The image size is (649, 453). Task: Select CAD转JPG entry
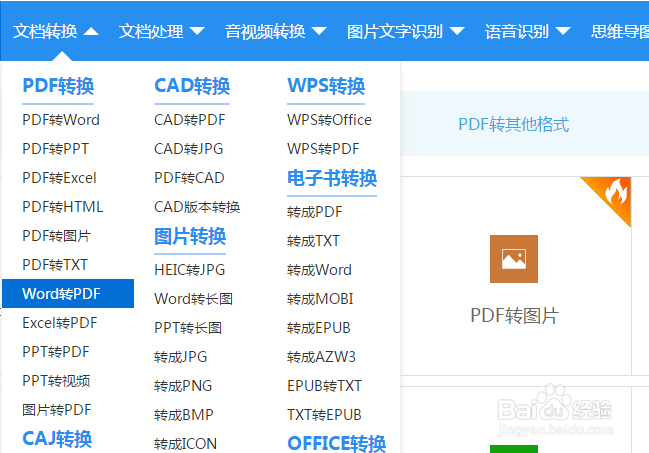pyautogui.click(x=188, y=149)
